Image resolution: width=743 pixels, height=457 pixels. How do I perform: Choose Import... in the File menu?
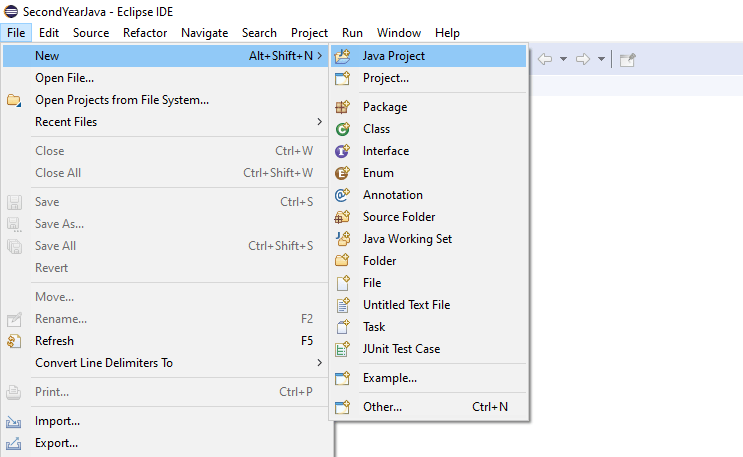pos(57,421)
